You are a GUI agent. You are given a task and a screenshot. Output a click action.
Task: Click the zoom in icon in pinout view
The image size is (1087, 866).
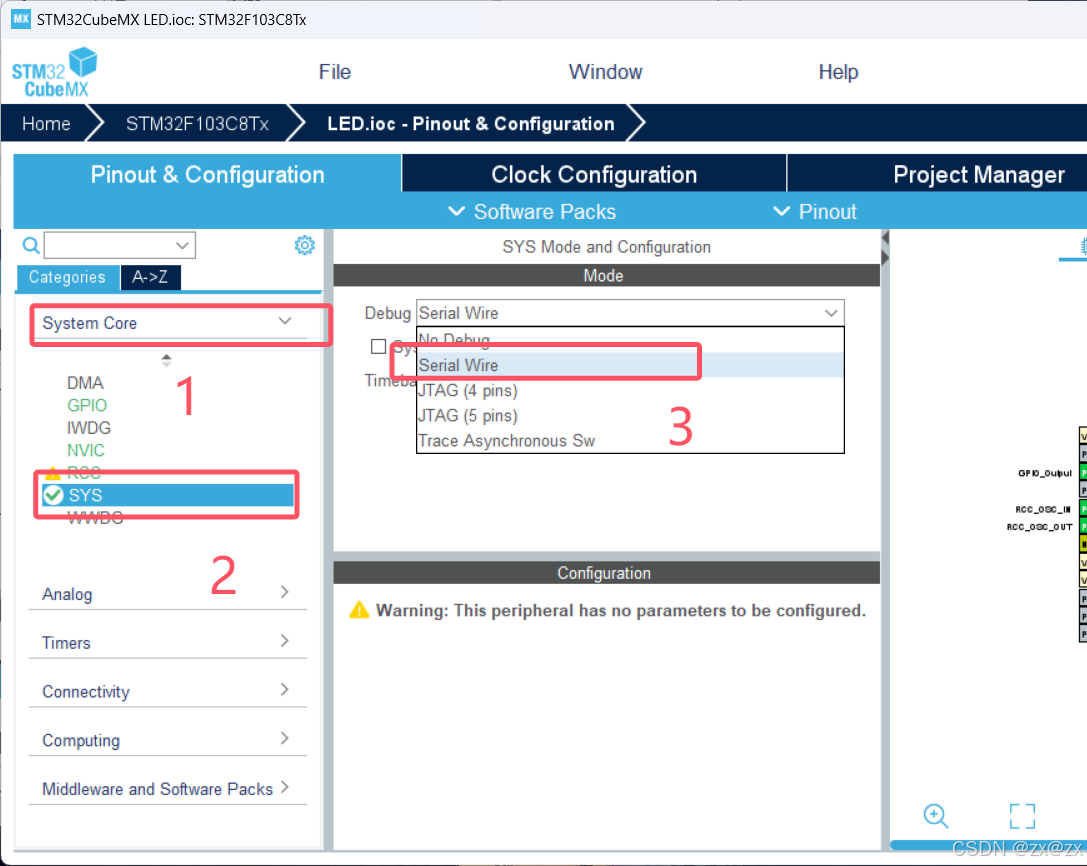pos(935,816)
